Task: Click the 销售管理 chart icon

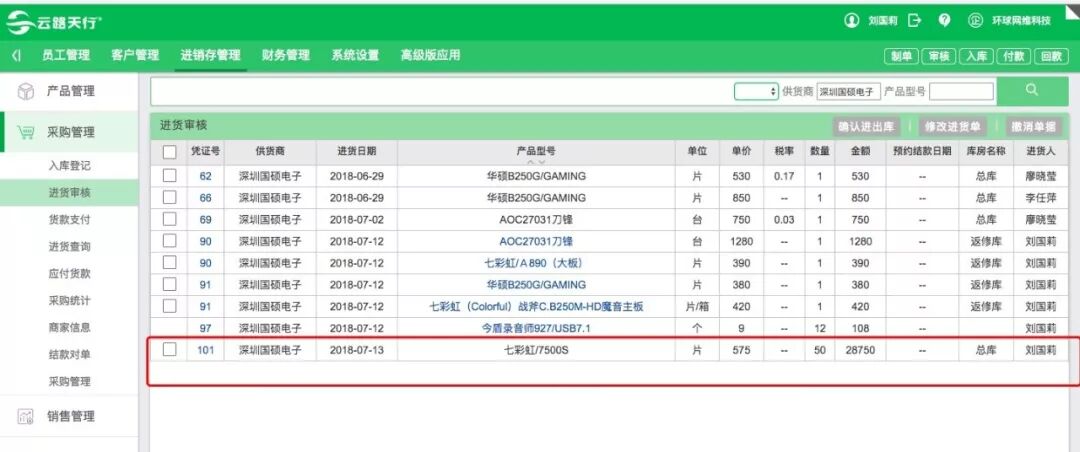Action: [25, 416]
